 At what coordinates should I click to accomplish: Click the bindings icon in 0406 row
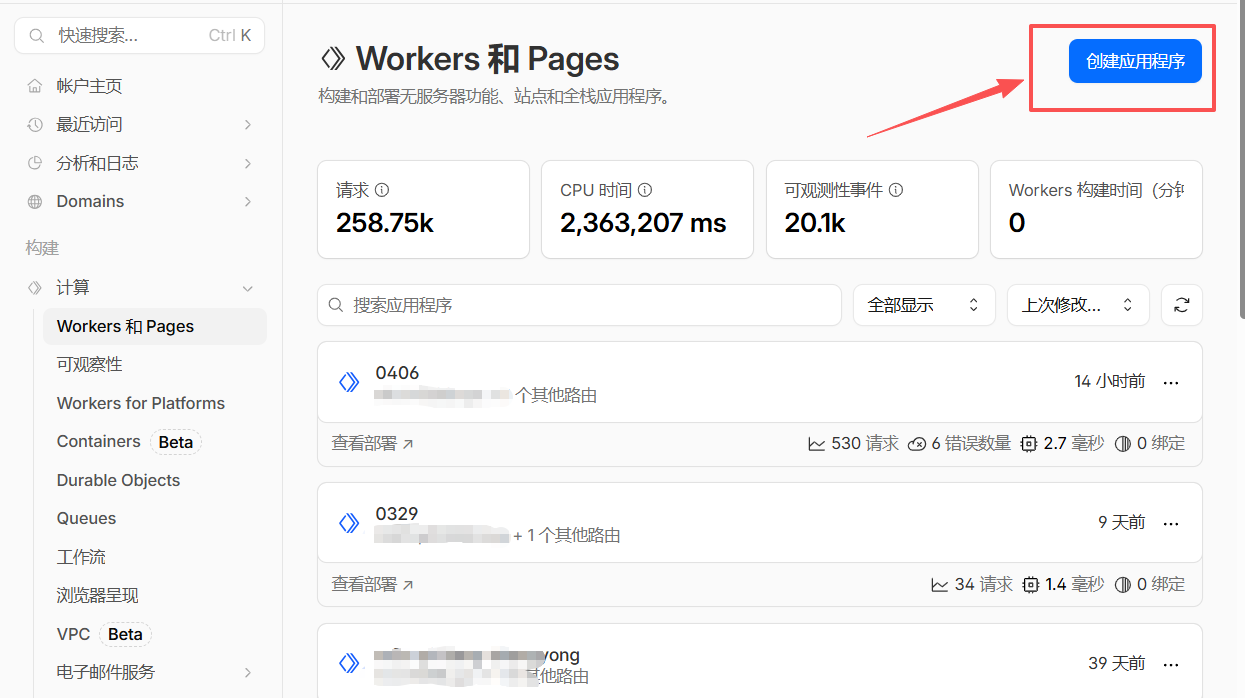(1122, 444)
